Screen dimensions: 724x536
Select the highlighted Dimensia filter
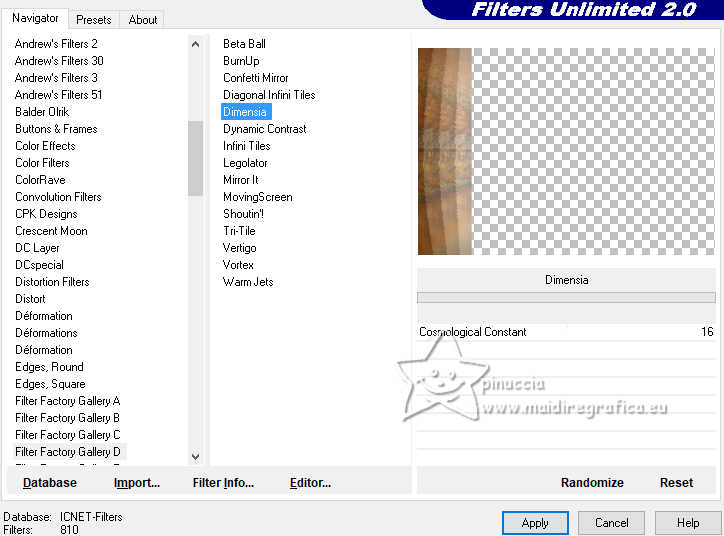point(245,112)
